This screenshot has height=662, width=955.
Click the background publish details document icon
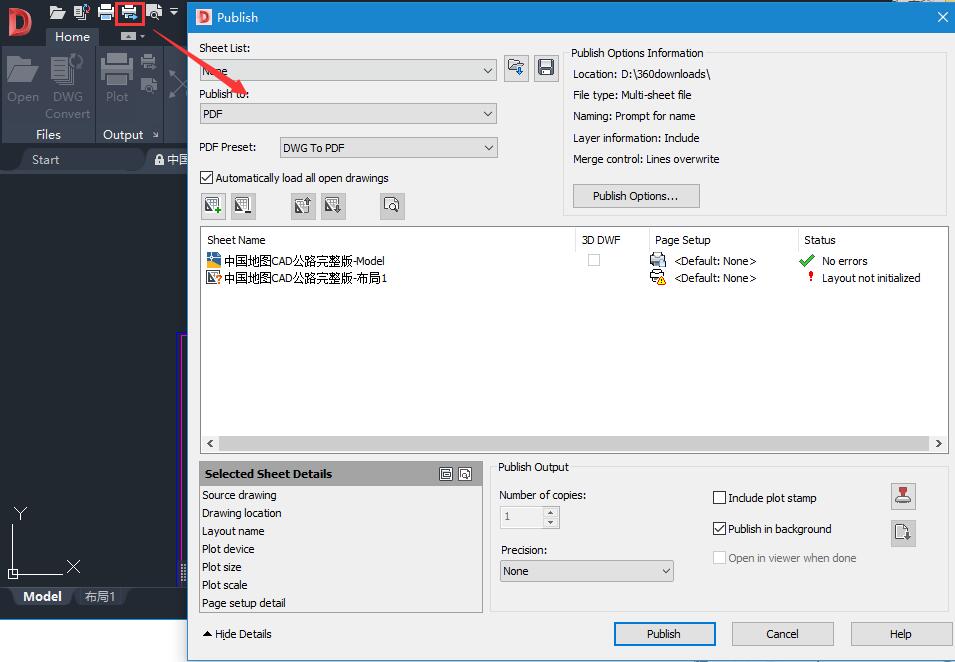coord(903,533)
